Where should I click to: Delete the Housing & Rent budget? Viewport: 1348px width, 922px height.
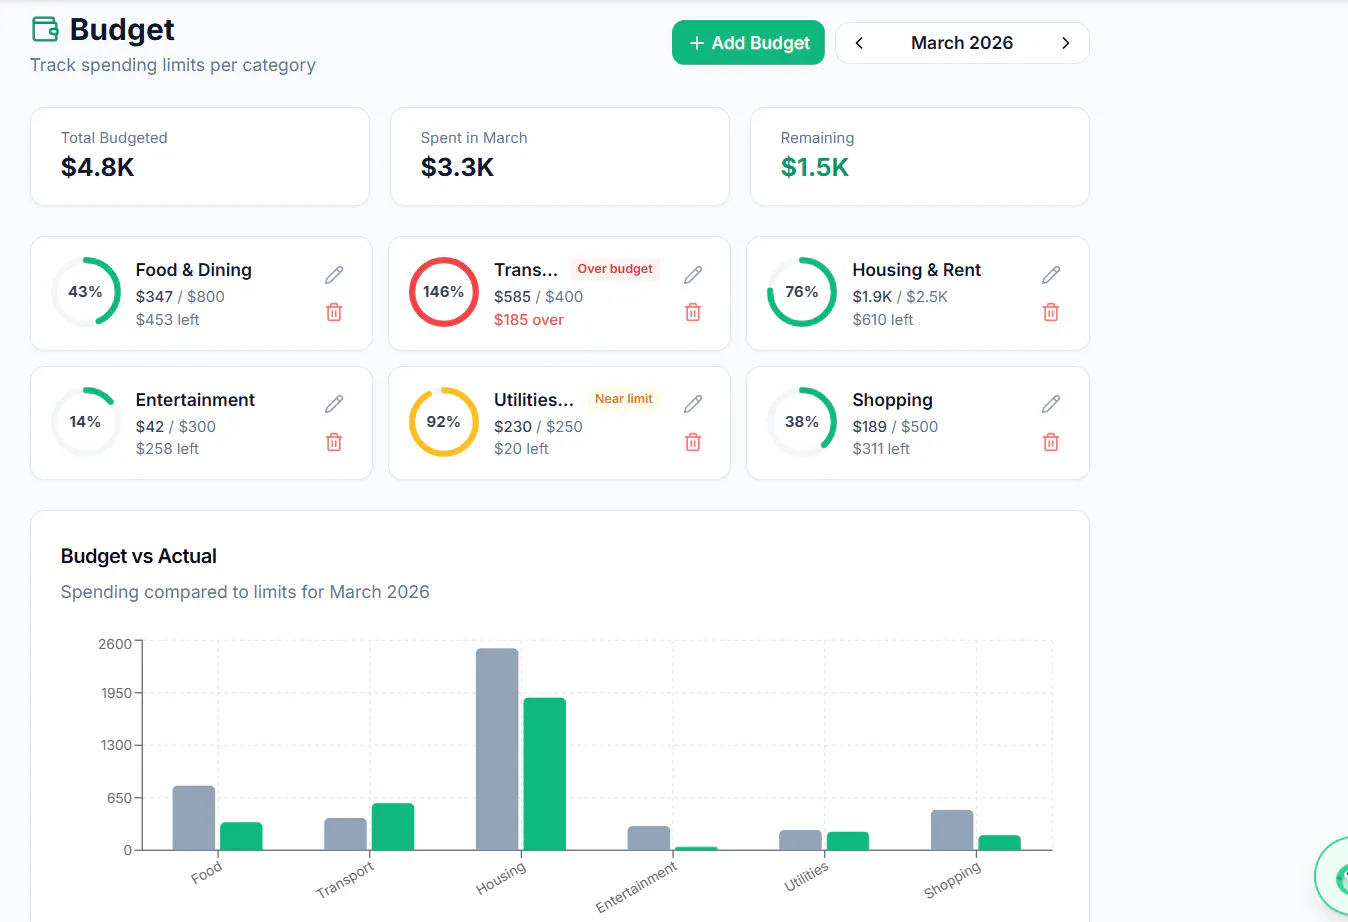point(1051,312)
